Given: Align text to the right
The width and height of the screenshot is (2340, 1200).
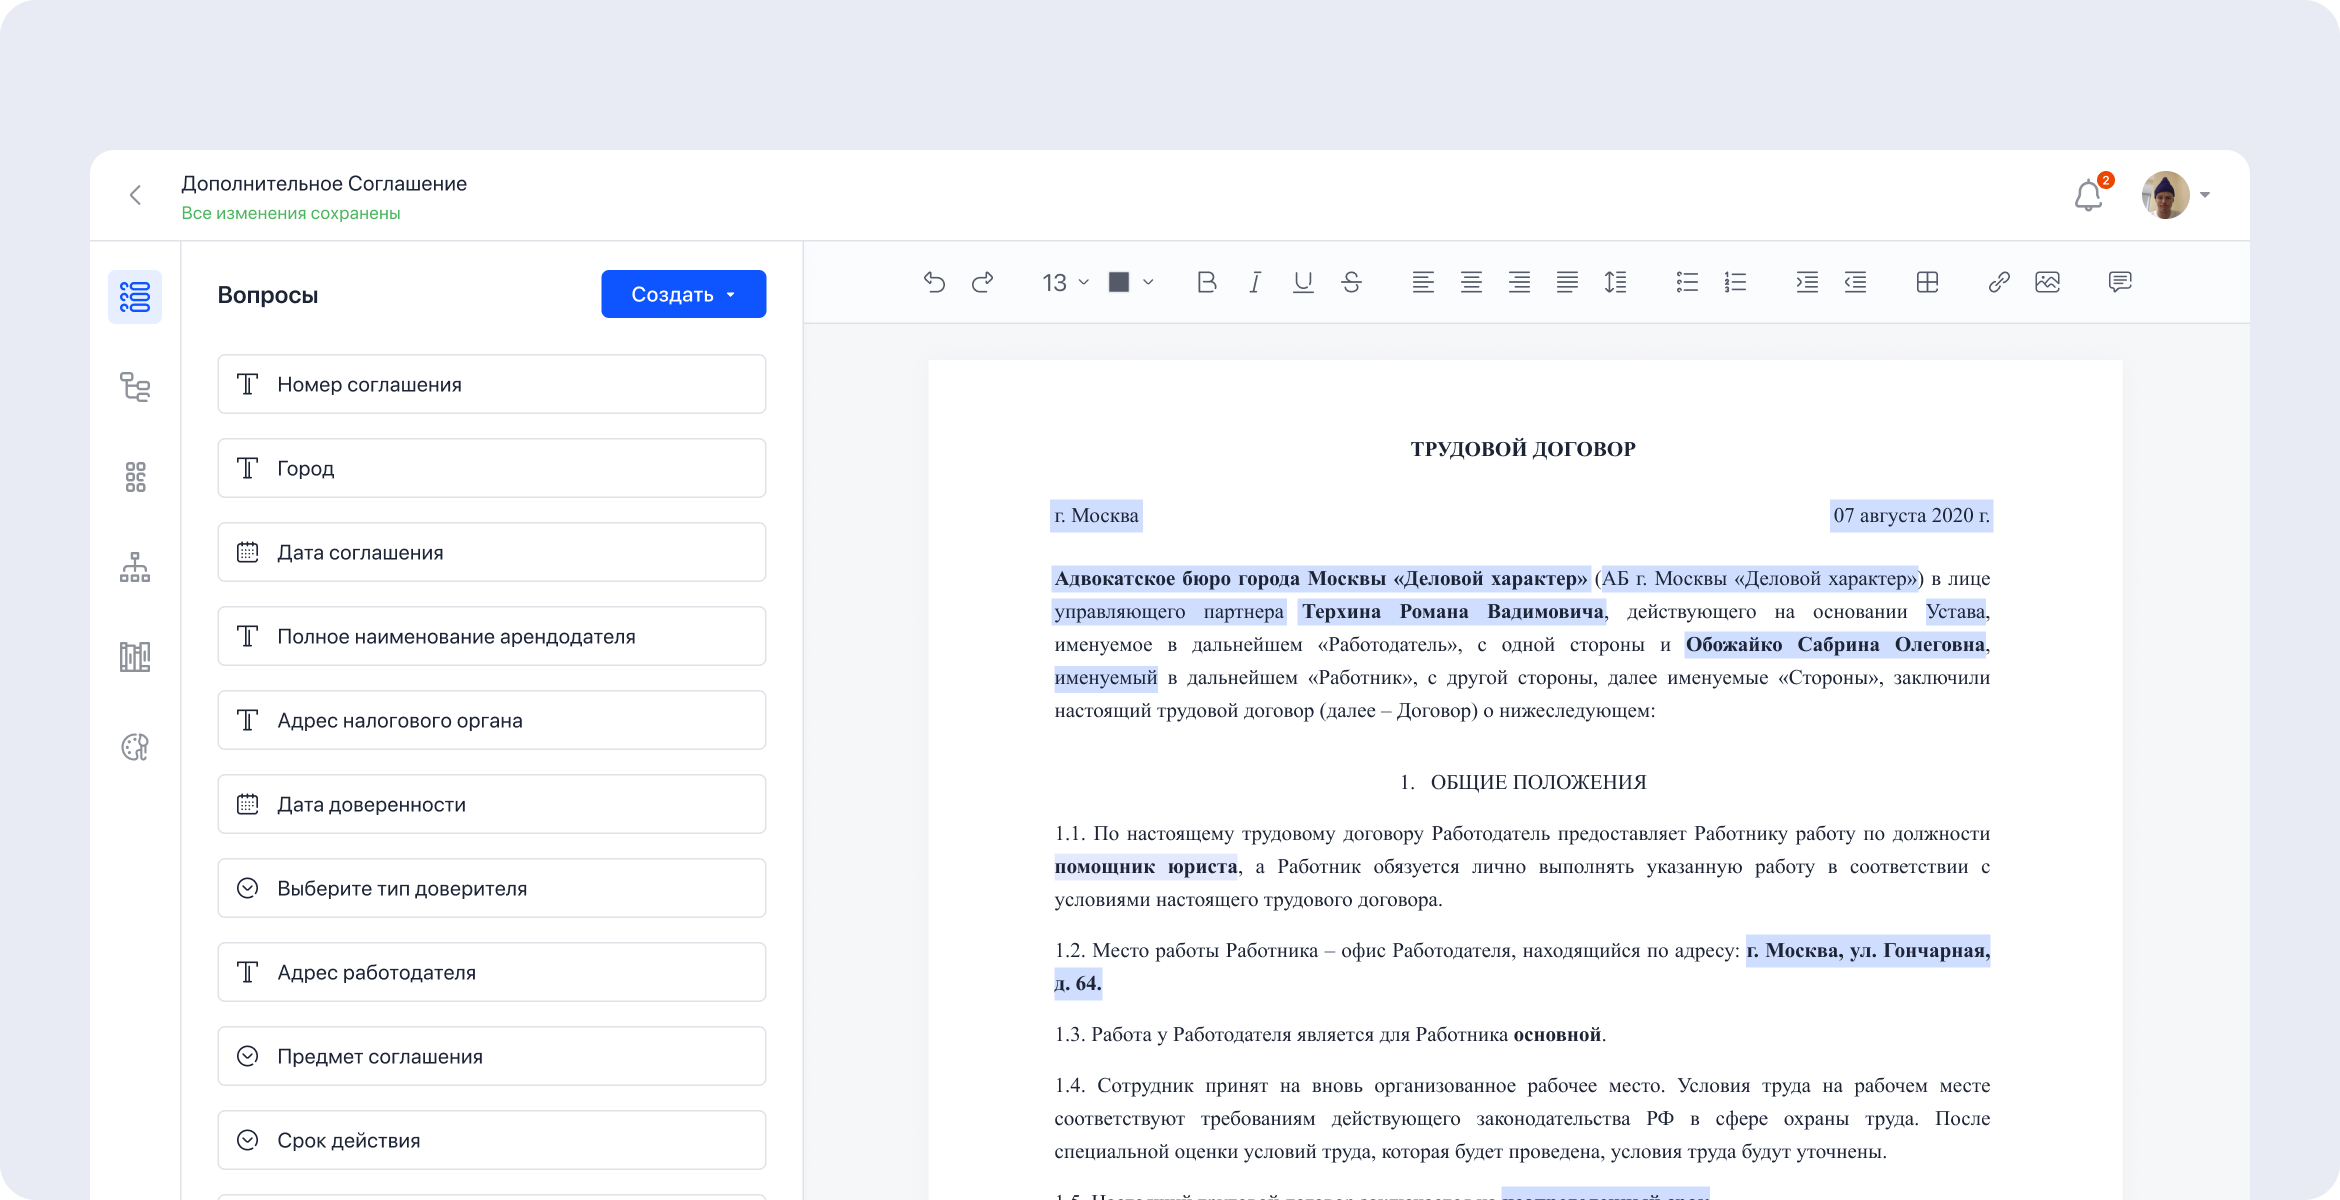Looking at the screenshot, I should [x=1519, y=282].
